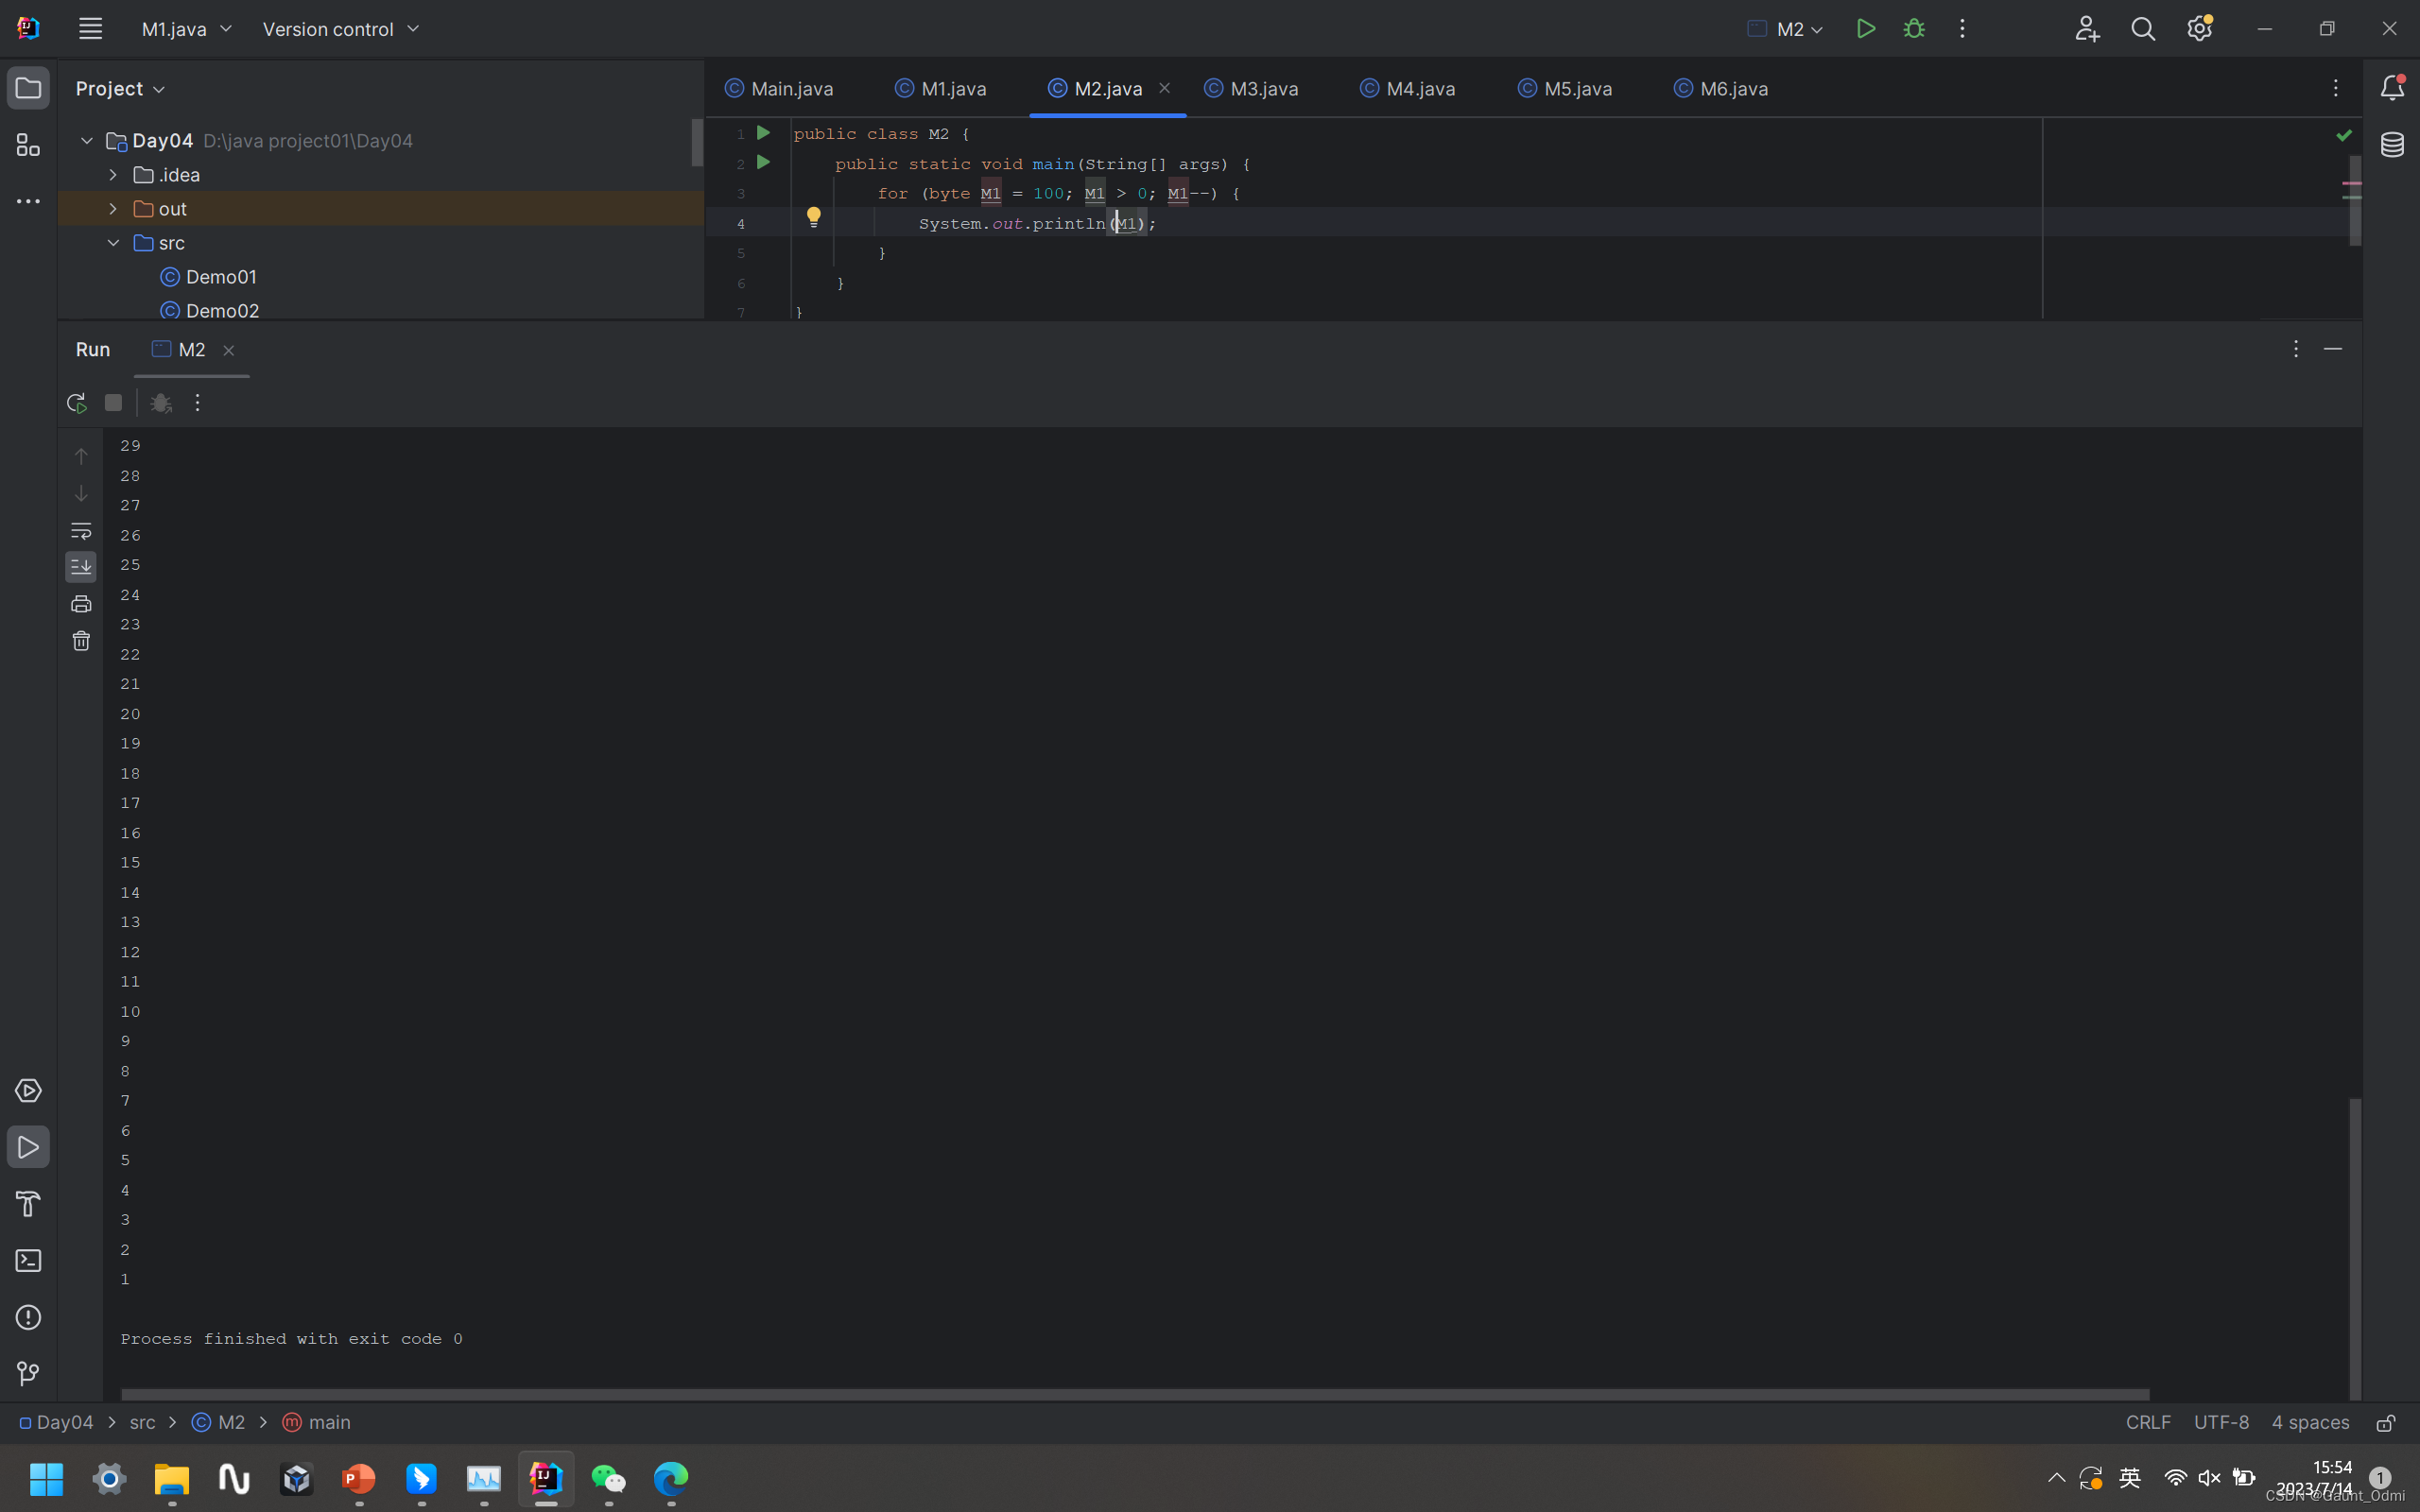Click the up stack trace arrow
Screen dimensions: 2420x1512
81,456
